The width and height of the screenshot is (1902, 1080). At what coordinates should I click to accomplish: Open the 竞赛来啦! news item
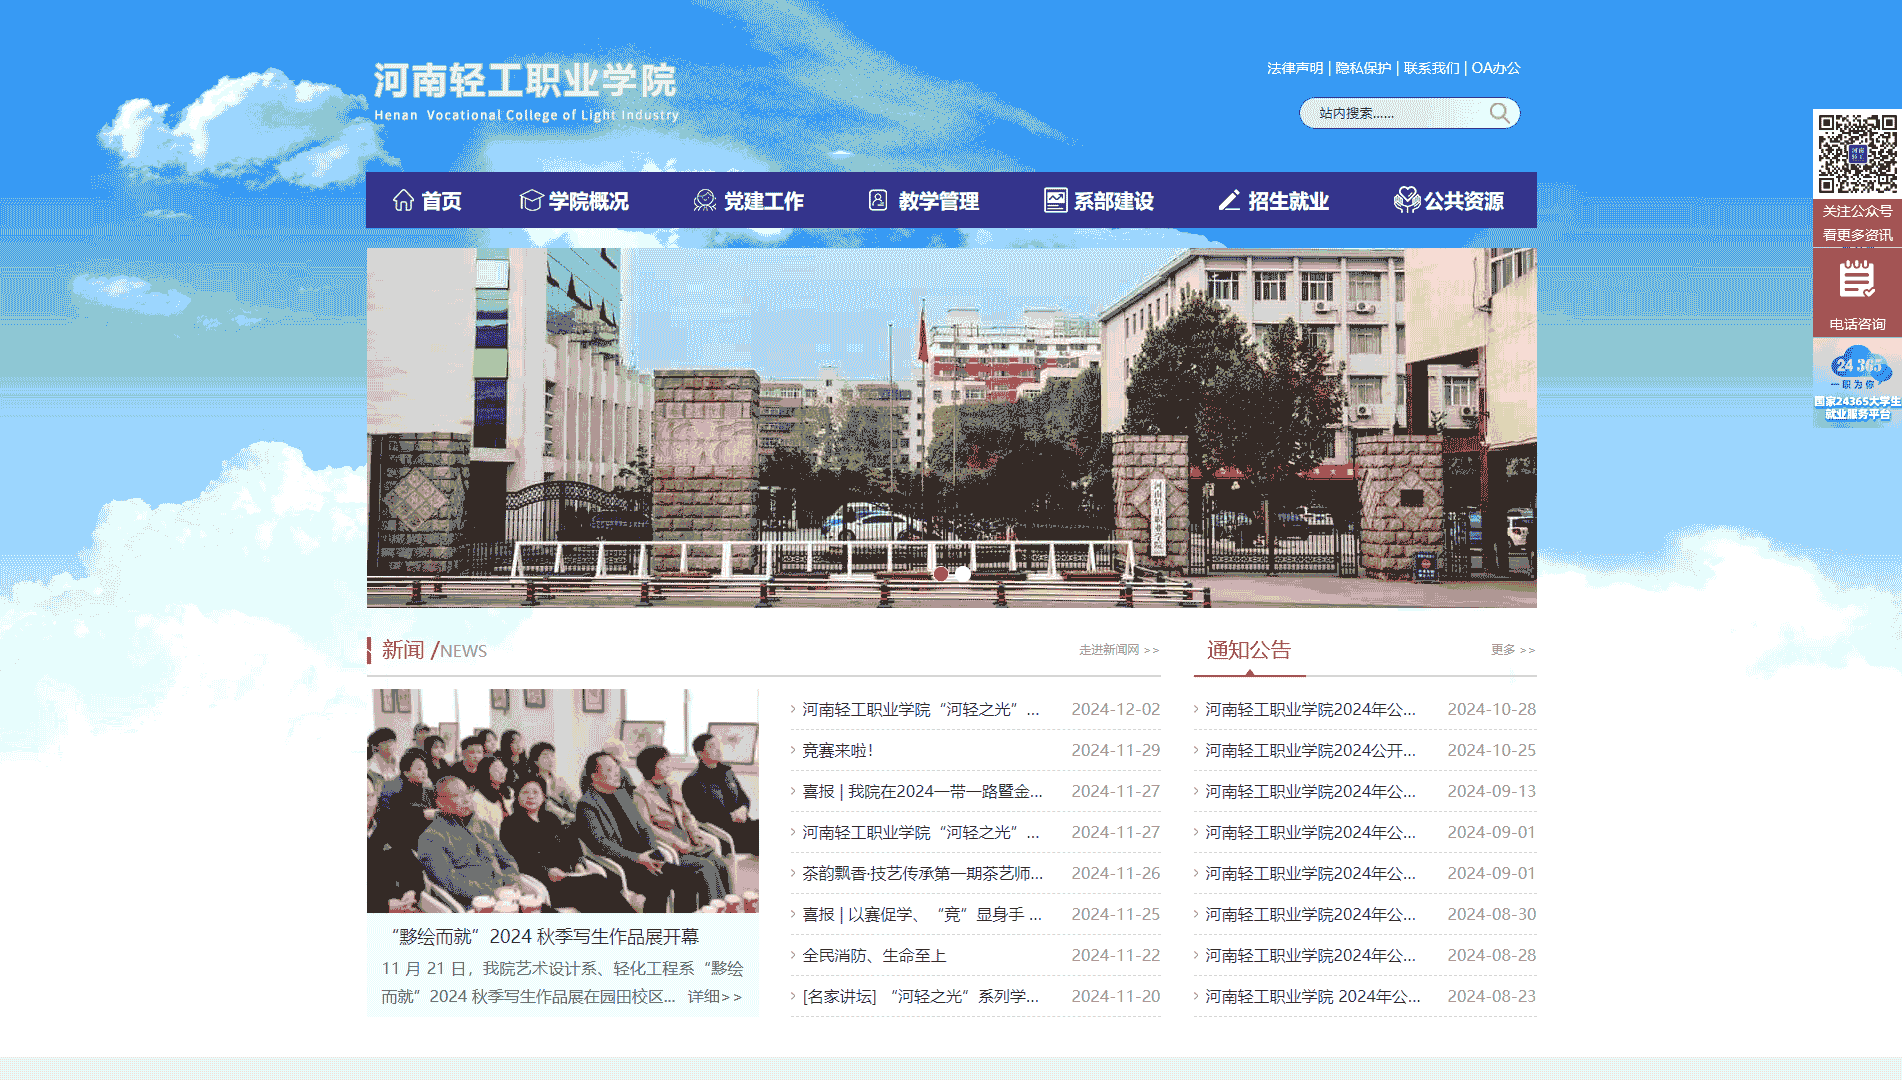tap(838, 750)
